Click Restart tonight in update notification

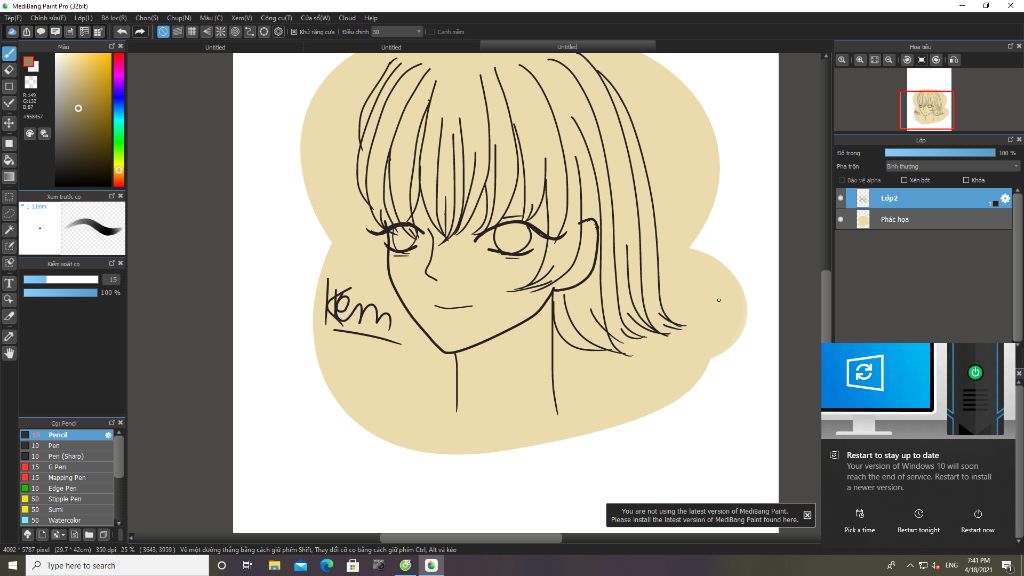(918, 521)
